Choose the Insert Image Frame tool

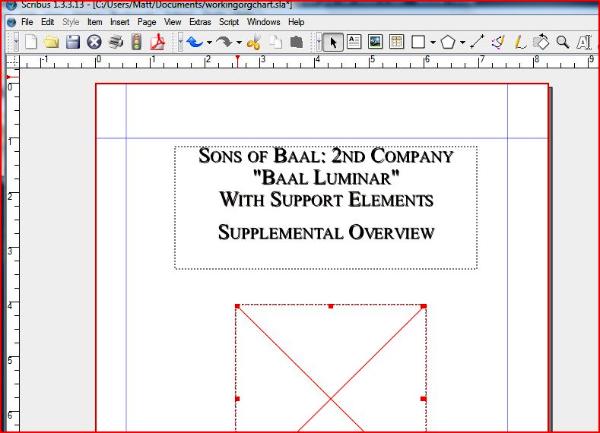click(x=375, y=42)
